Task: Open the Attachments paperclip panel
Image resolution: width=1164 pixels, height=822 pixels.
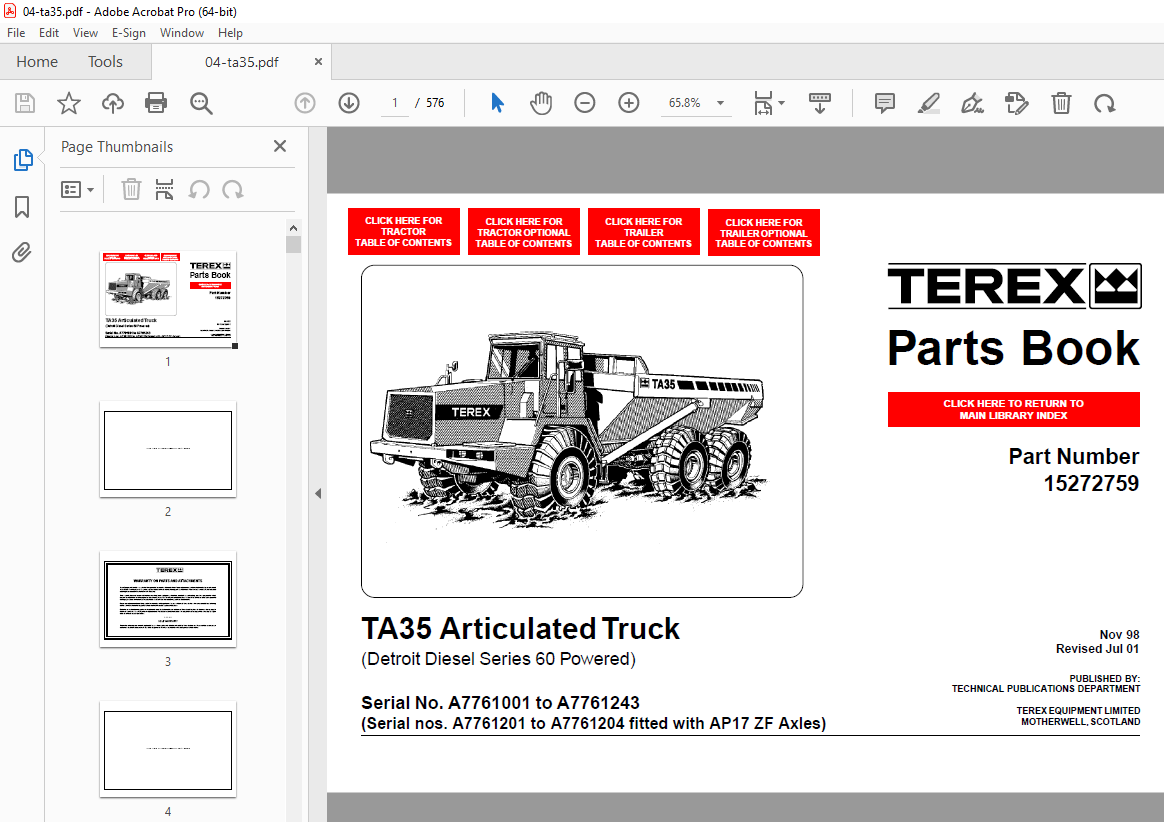Action: (22, 252)
